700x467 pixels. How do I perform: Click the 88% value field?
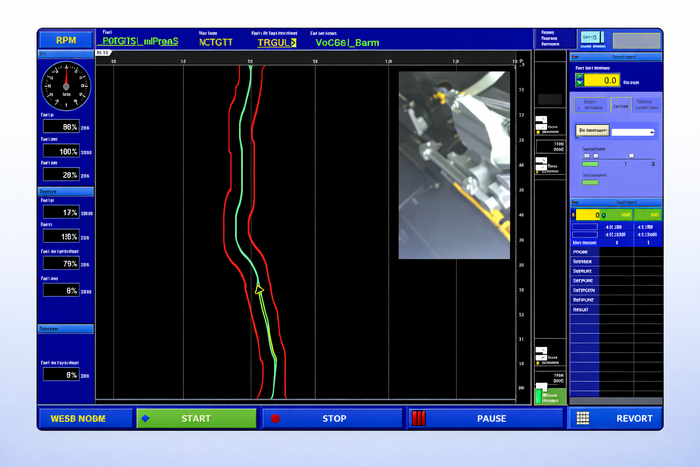coord(61,127)
